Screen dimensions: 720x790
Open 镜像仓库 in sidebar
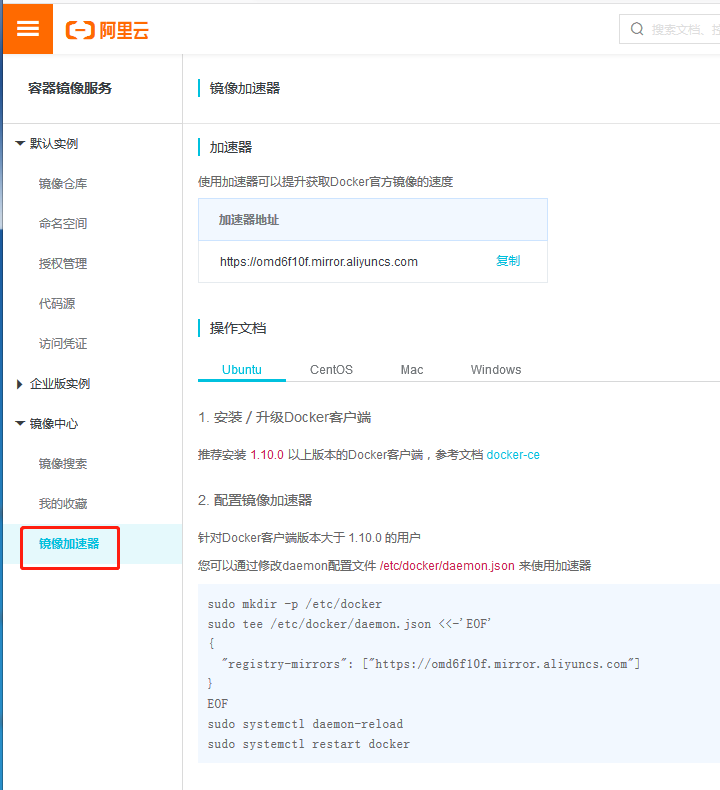[63, 184]
